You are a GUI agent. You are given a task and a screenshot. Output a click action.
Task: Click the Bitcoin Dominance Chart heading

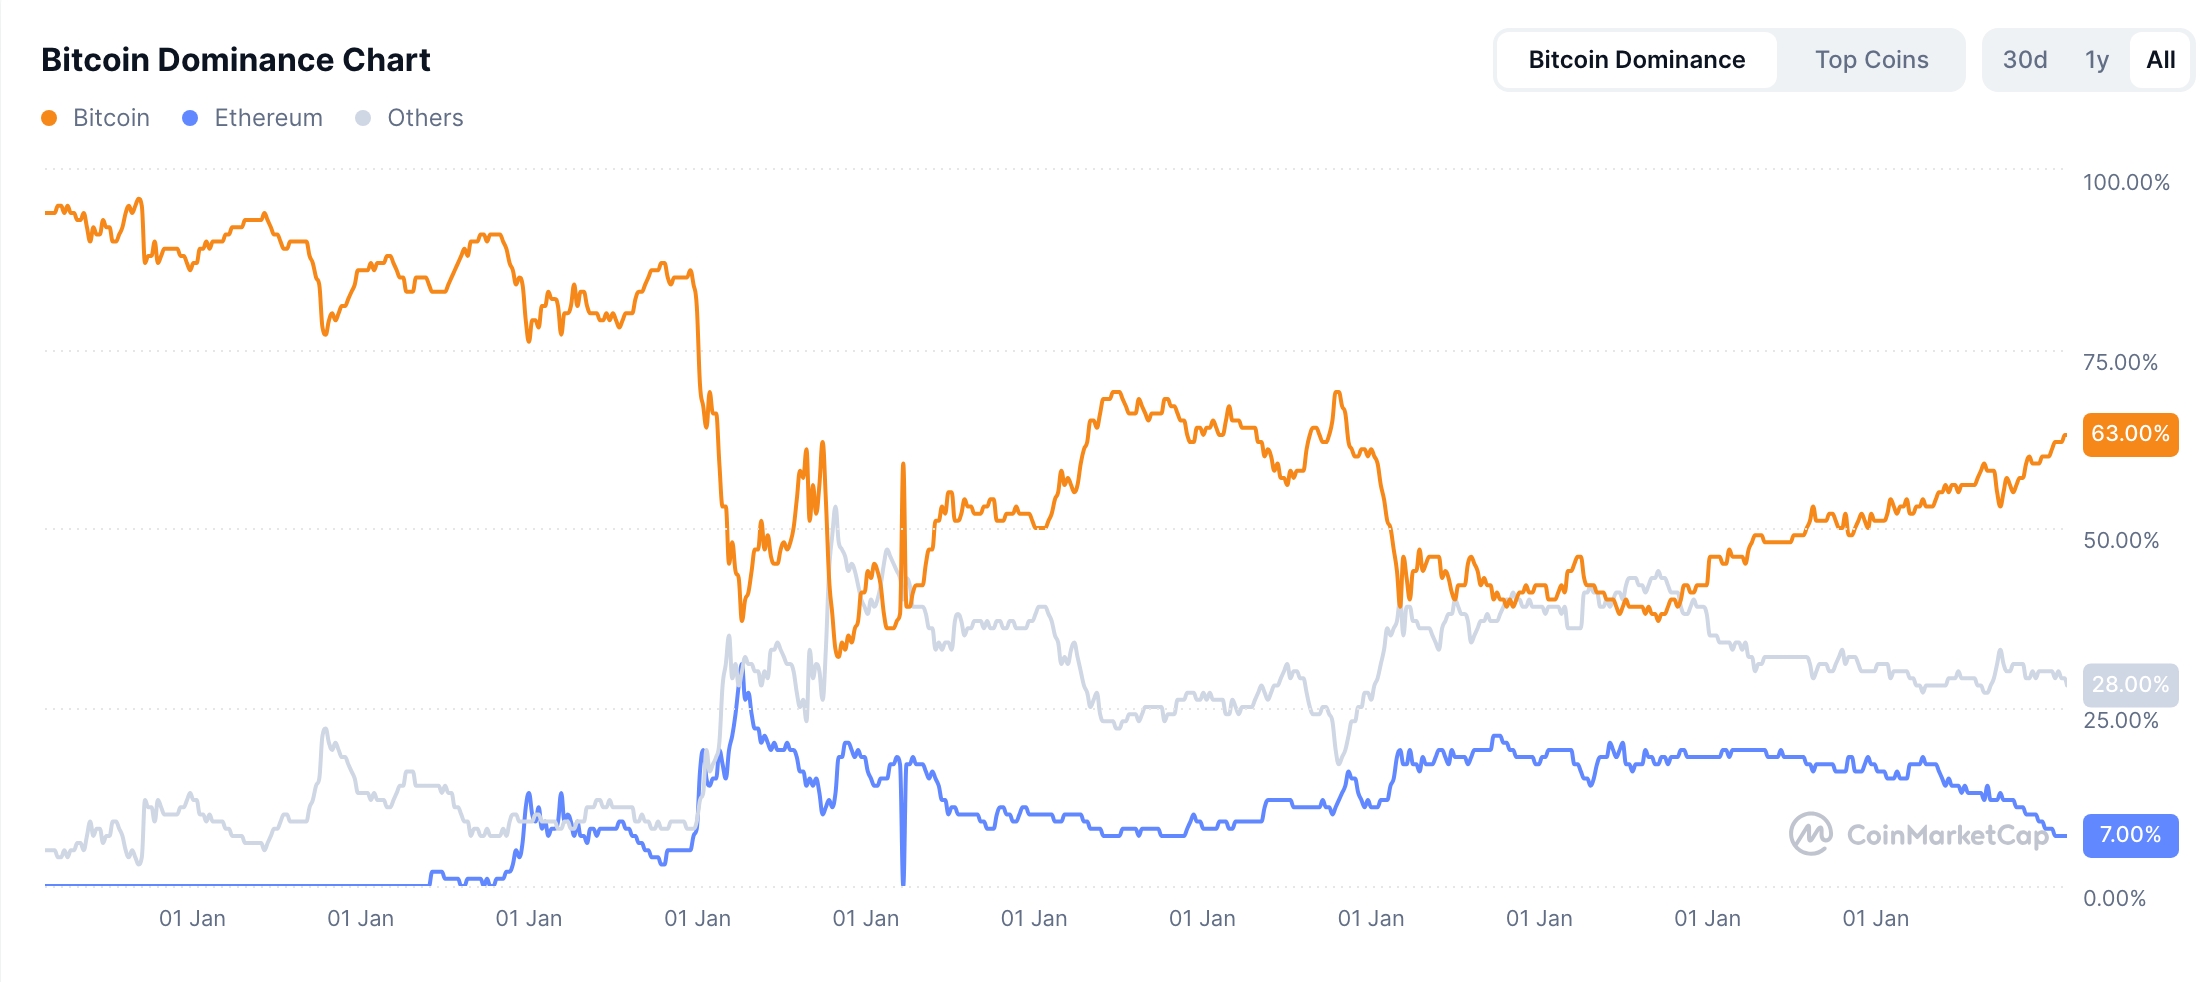pyautogui.click(x=235, y=60)
